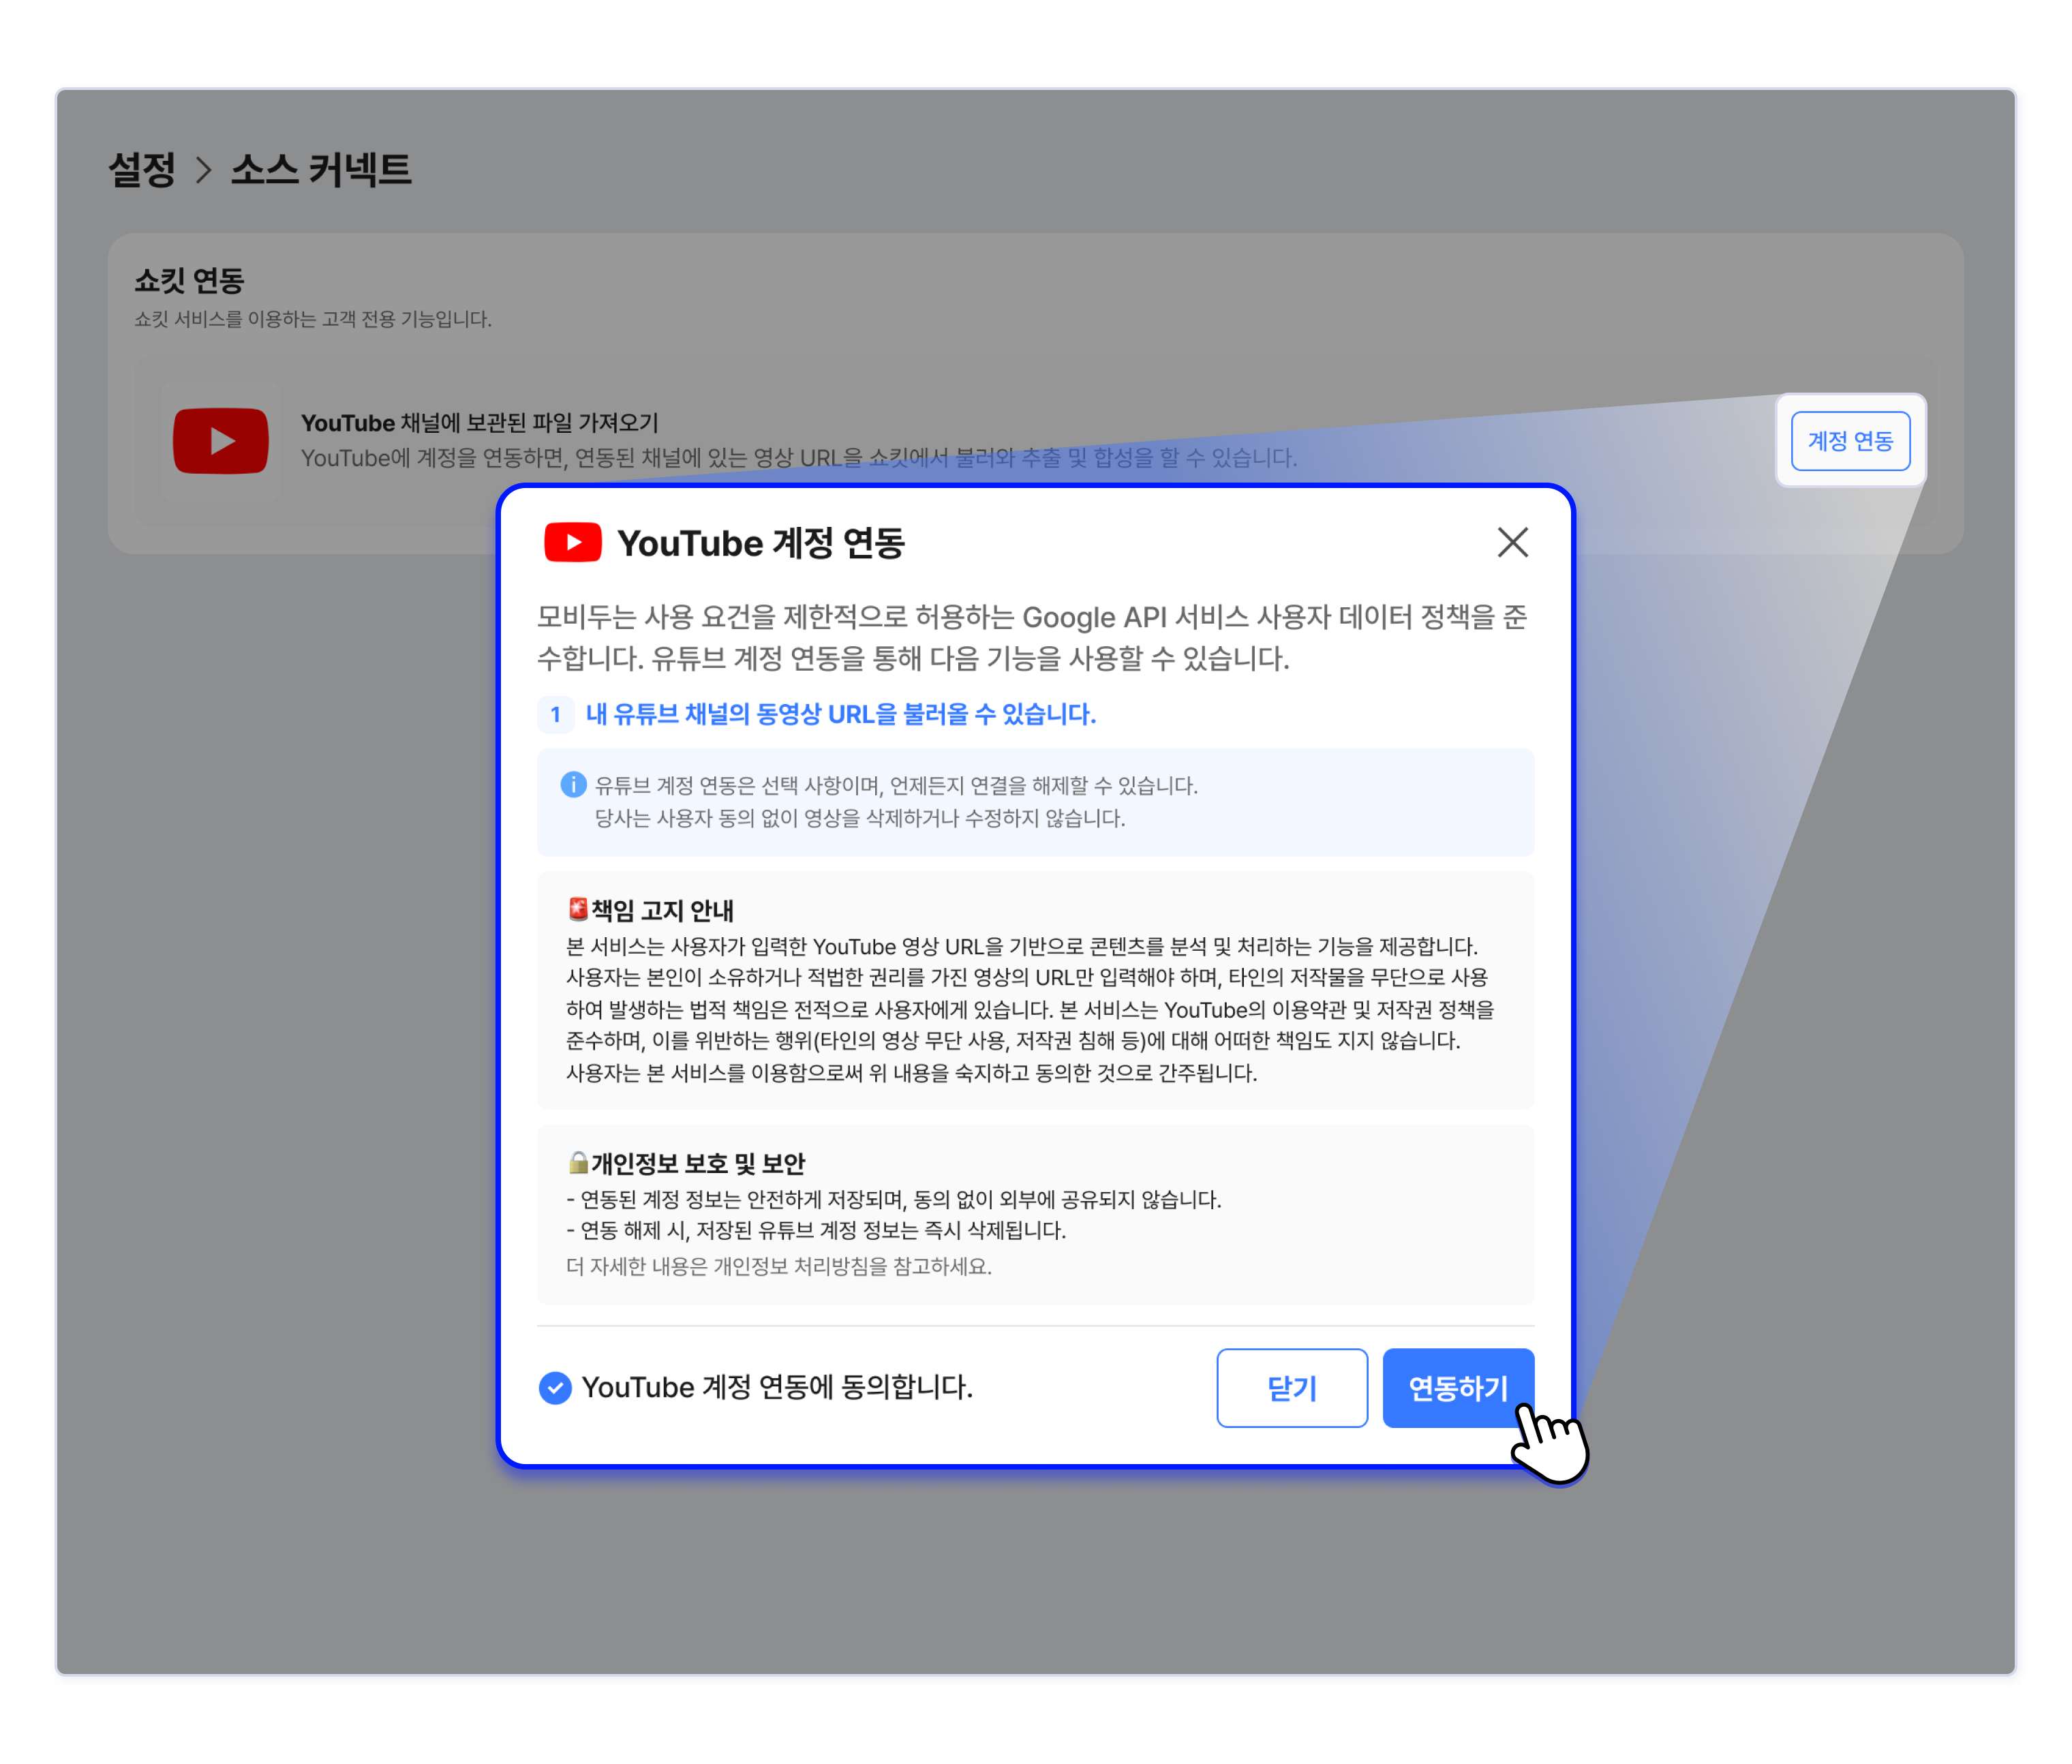Click the large YouTube icon in 쇼킷 연동 card
Screen dimensions: 2072x1764
click(x=220, y=441)
